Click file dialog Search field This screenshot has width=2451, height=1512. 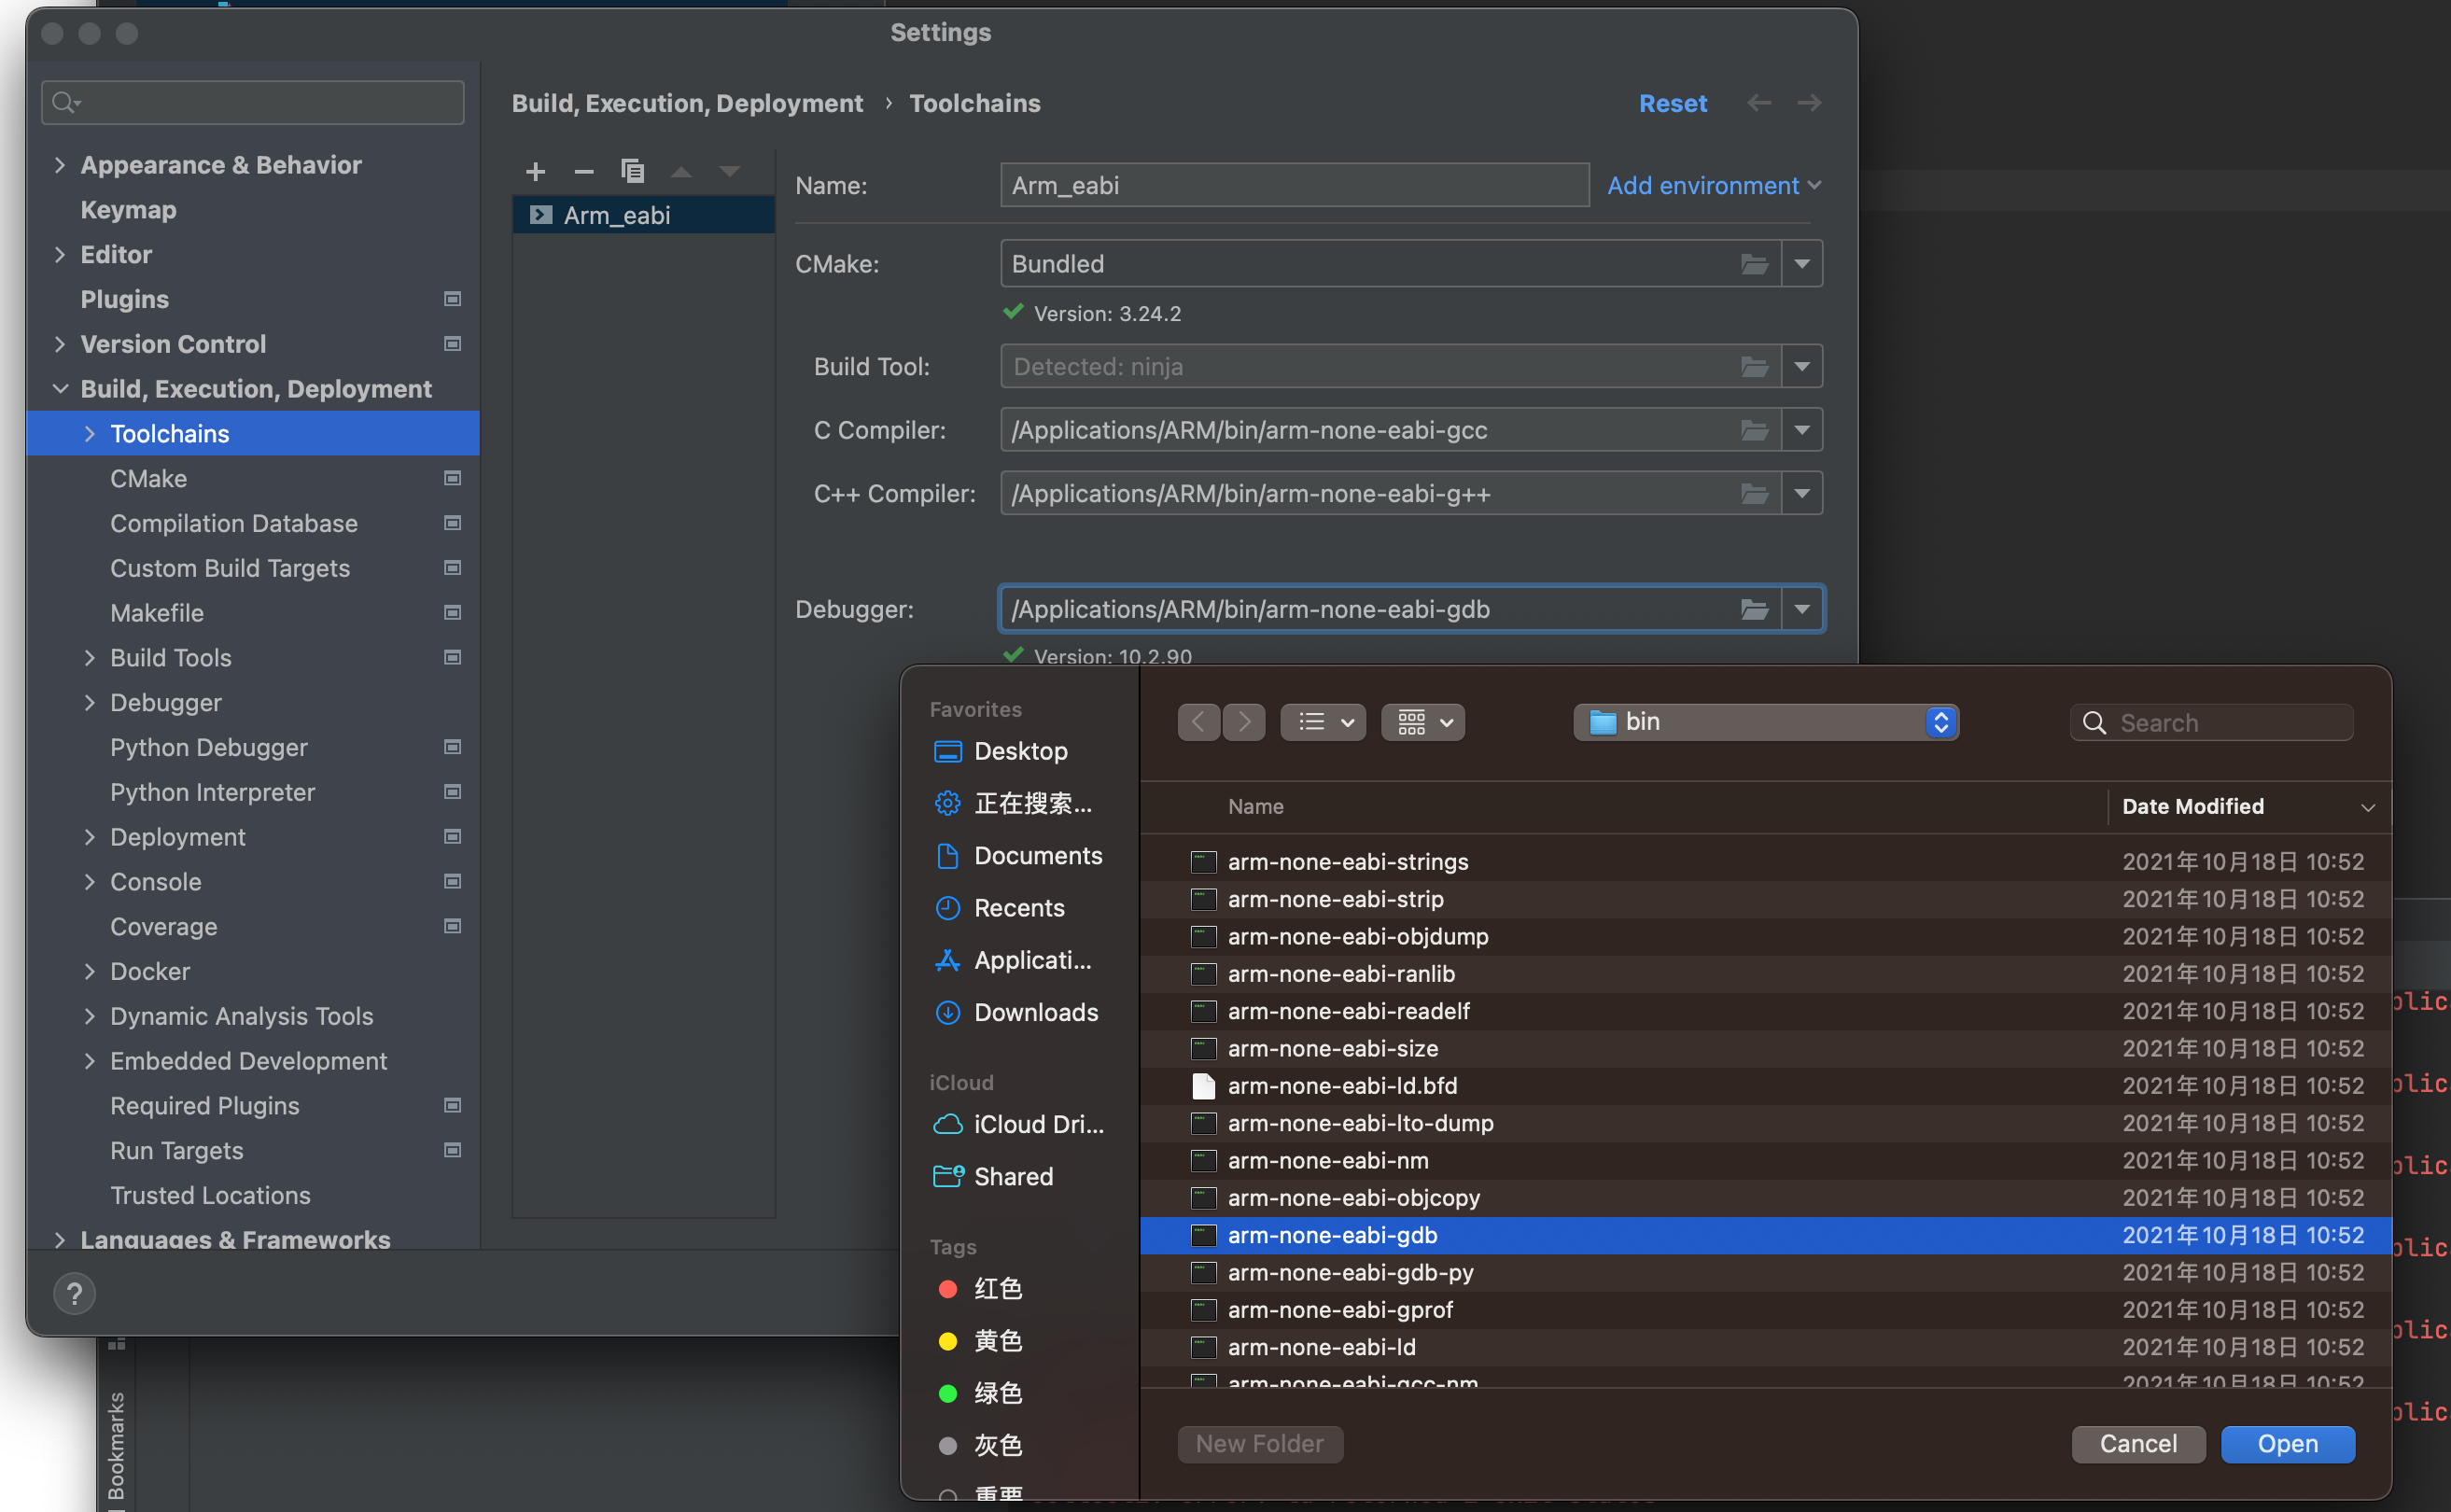pyautogui.click(x=2211, y=722)
